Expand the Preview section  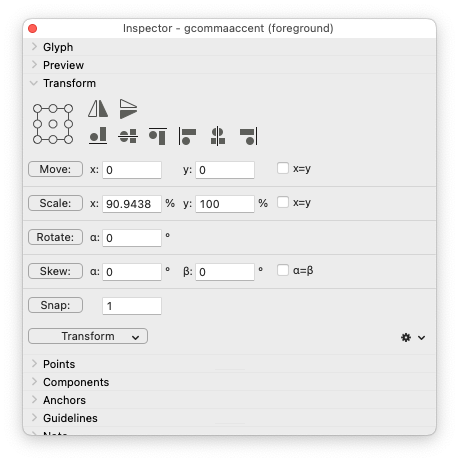click(34, 65)
